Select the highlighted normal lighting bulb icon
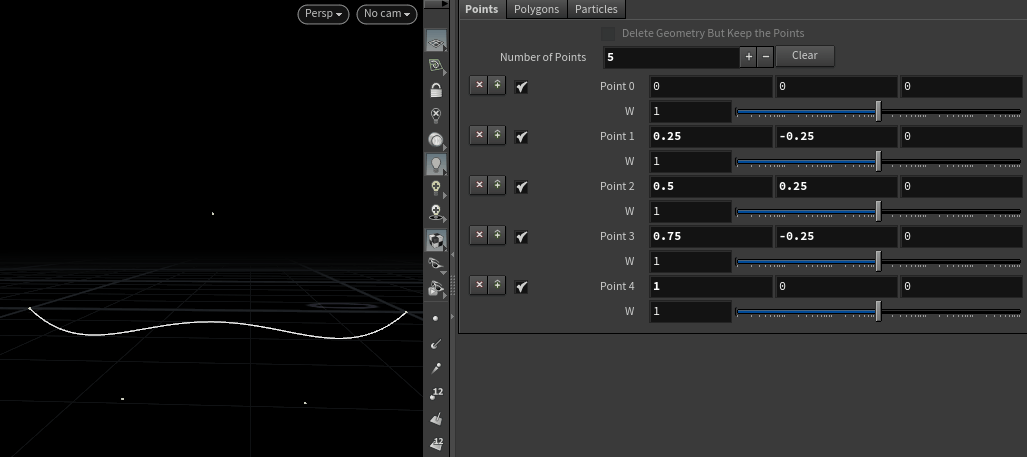Viewport: 1027px width, 457px height. pyautogui.click(x=436, y=165)
